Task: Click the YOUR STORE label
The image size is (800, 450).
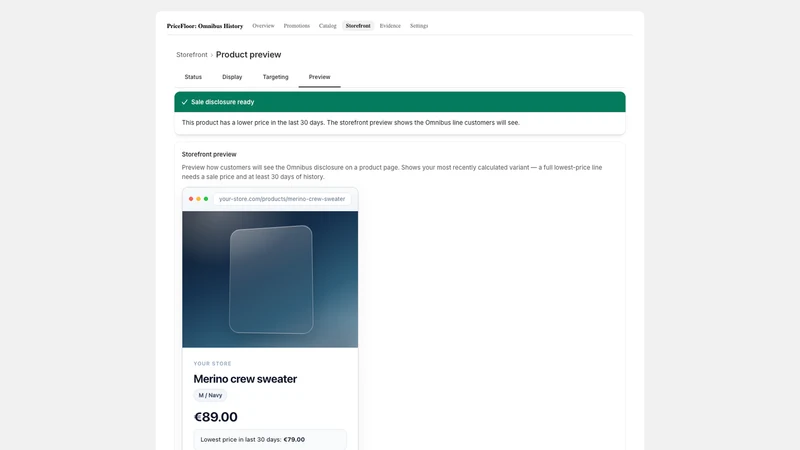Action: (212, 364)
